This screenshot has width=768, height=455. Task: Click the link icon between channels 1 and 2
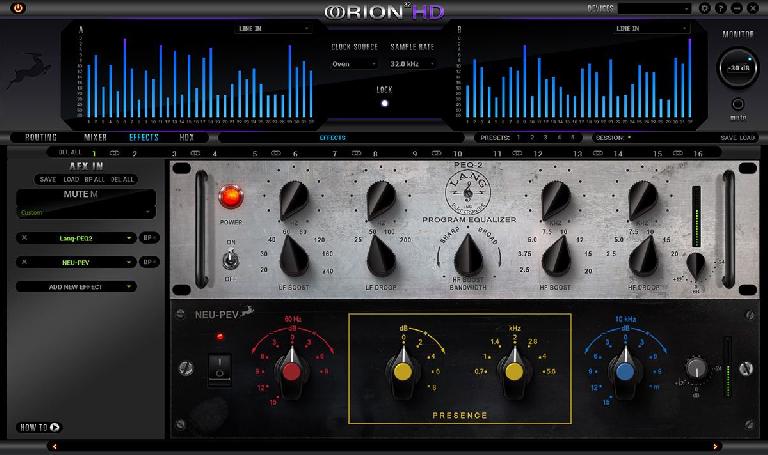114,153
